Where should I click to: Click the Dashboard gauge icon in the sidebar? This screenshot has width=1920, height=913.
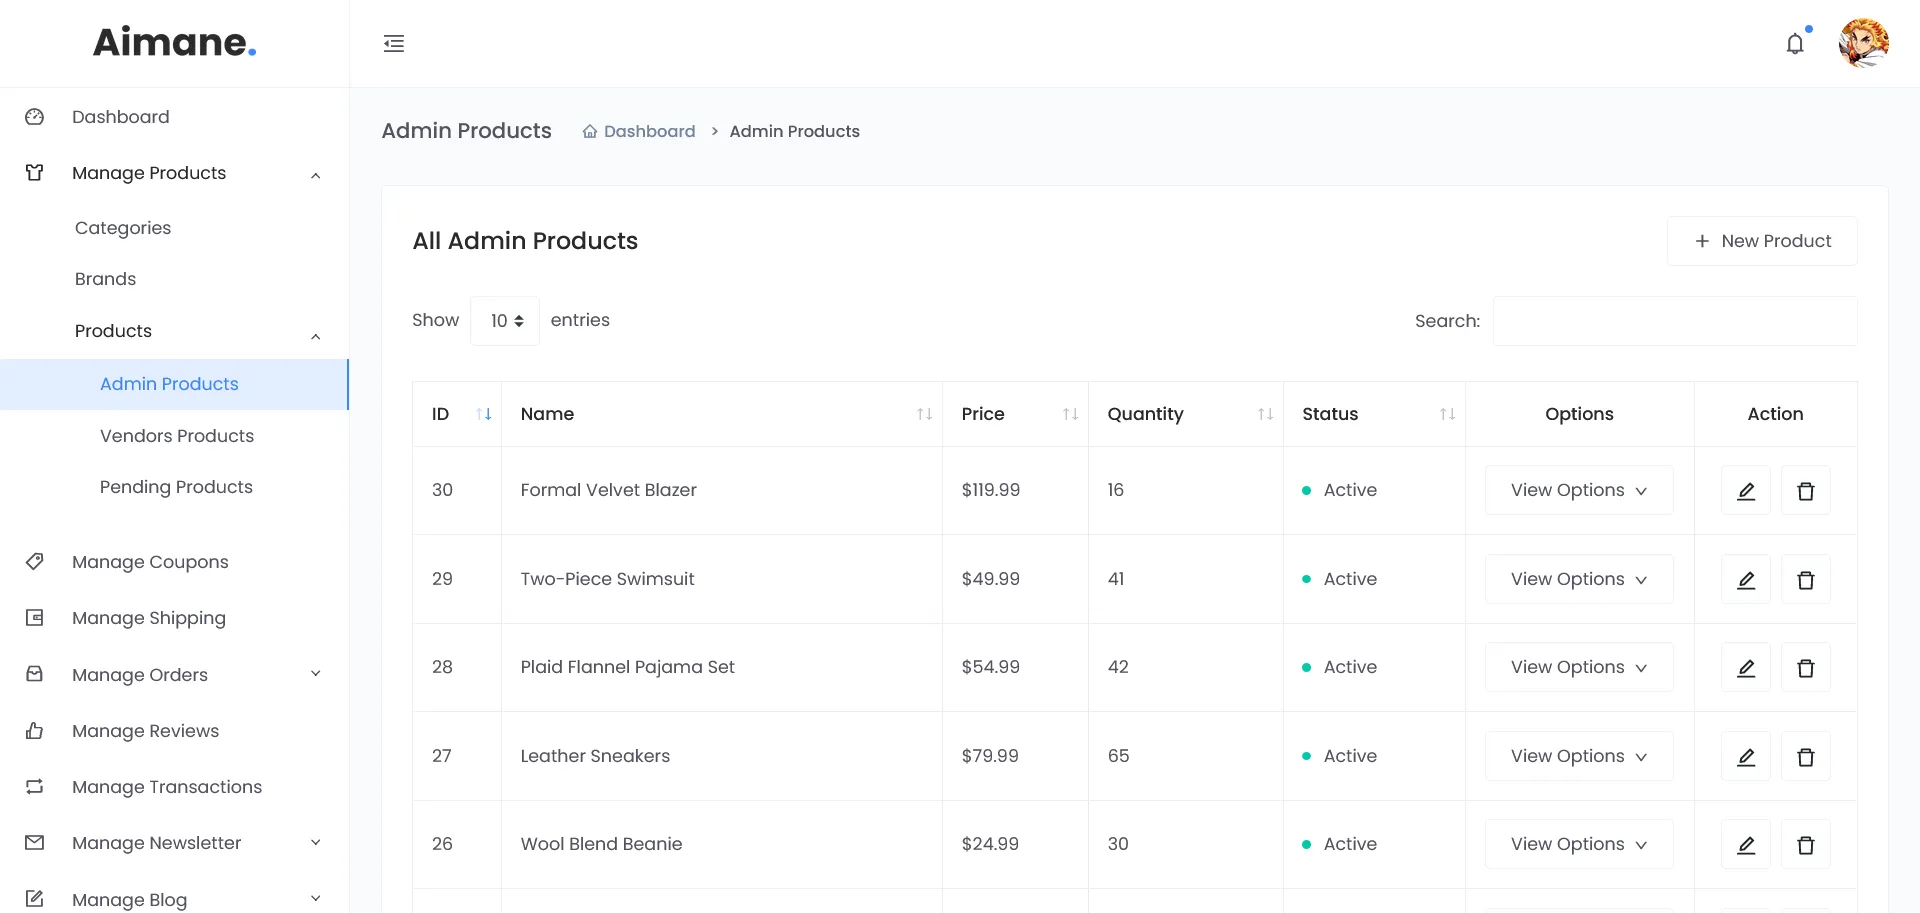click(34, 117)
